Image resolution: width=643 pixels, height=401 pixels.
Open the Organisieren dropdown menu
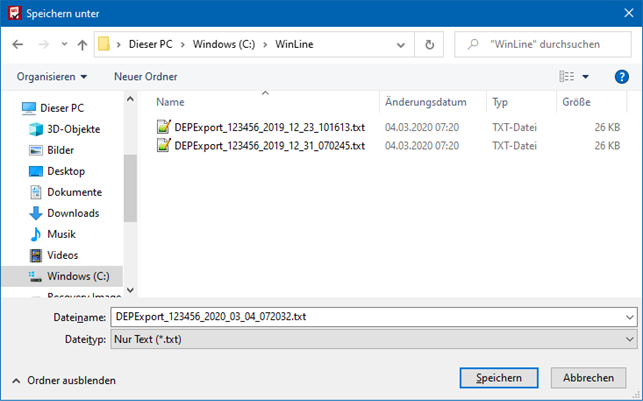click(x=52, y=76)
